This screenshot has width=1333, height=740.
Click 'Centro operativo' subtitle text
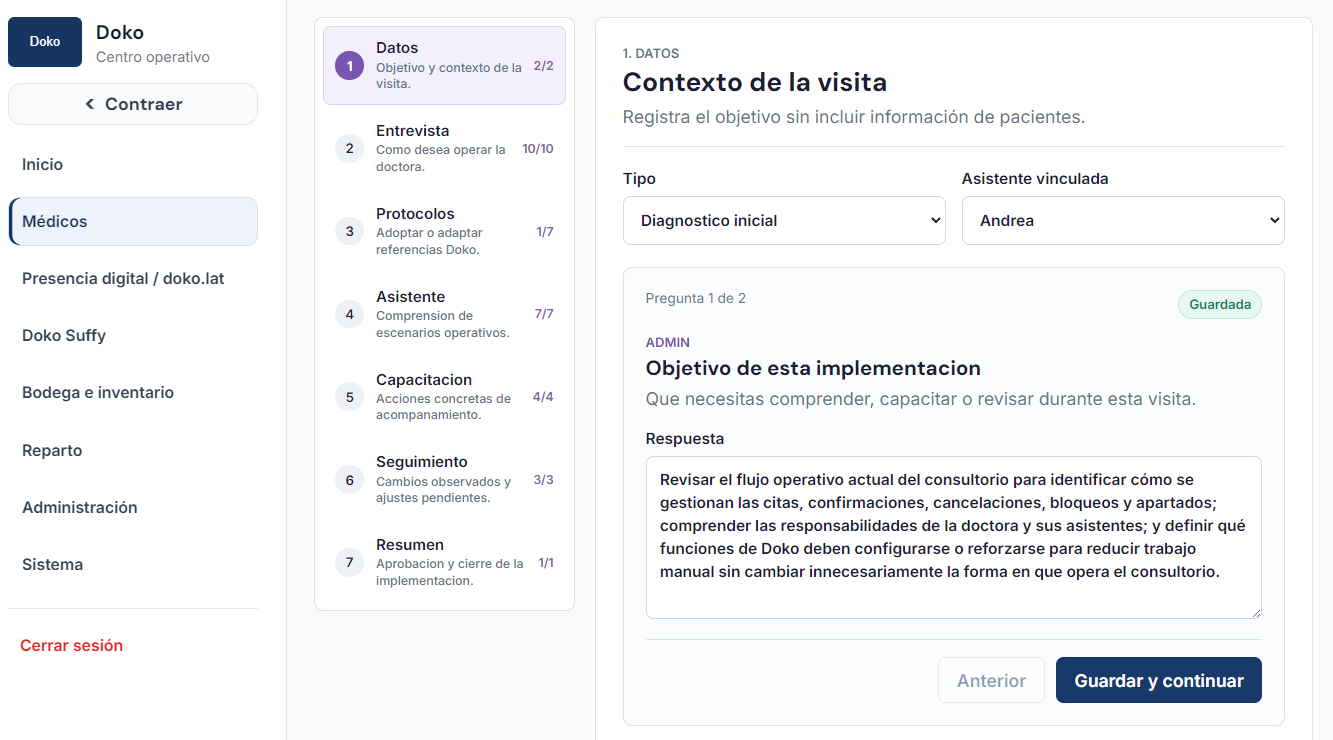coord(153,57)
